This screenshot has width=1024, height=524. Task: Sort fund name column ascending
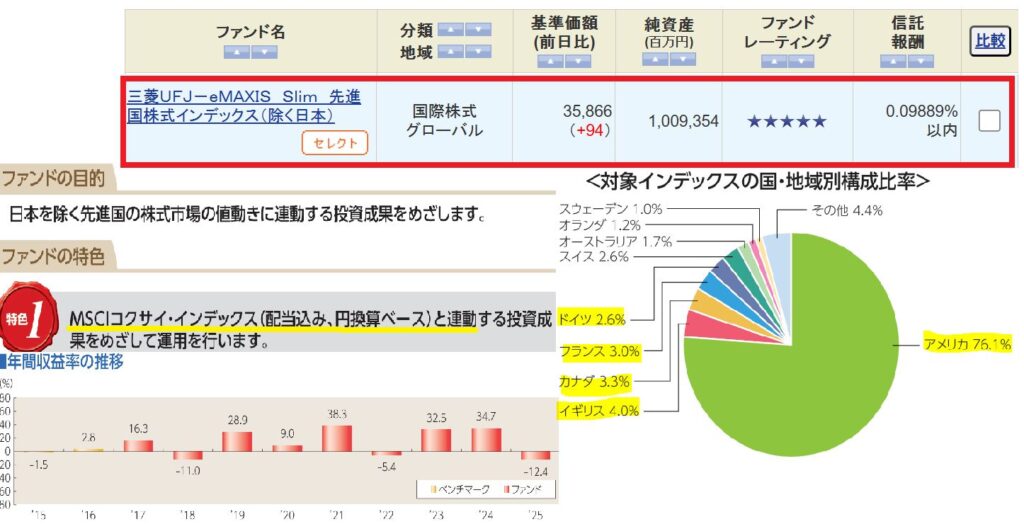point(237,52)
